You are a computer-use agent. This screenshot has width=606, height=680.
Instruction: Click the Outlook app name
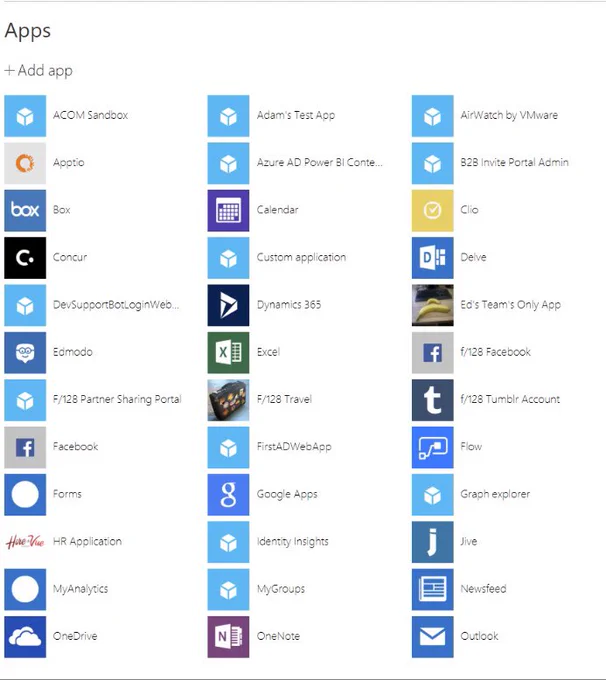click(x=479, y=636)
